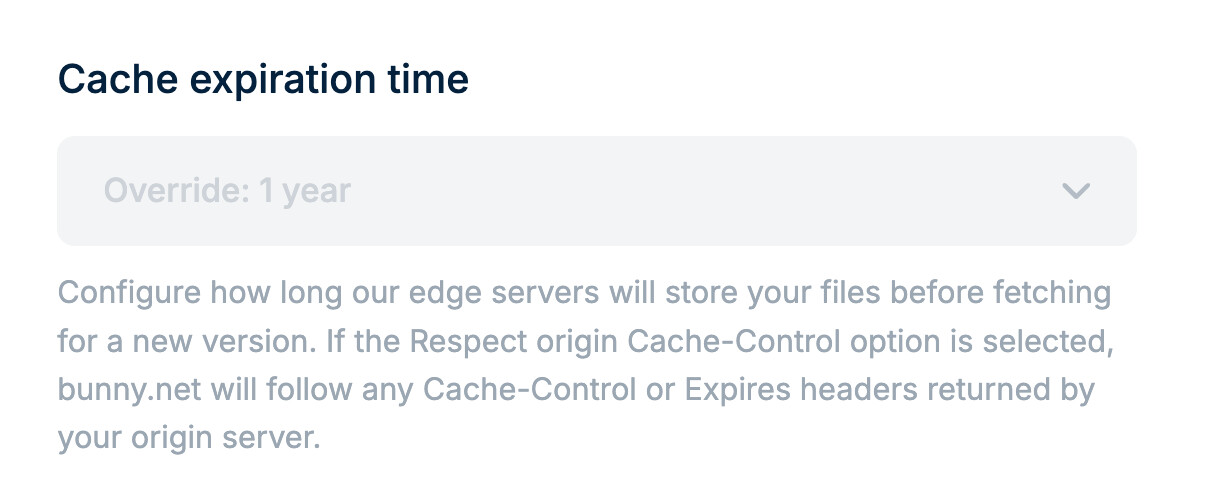Click "new version" in the help text

pos(204,342)
